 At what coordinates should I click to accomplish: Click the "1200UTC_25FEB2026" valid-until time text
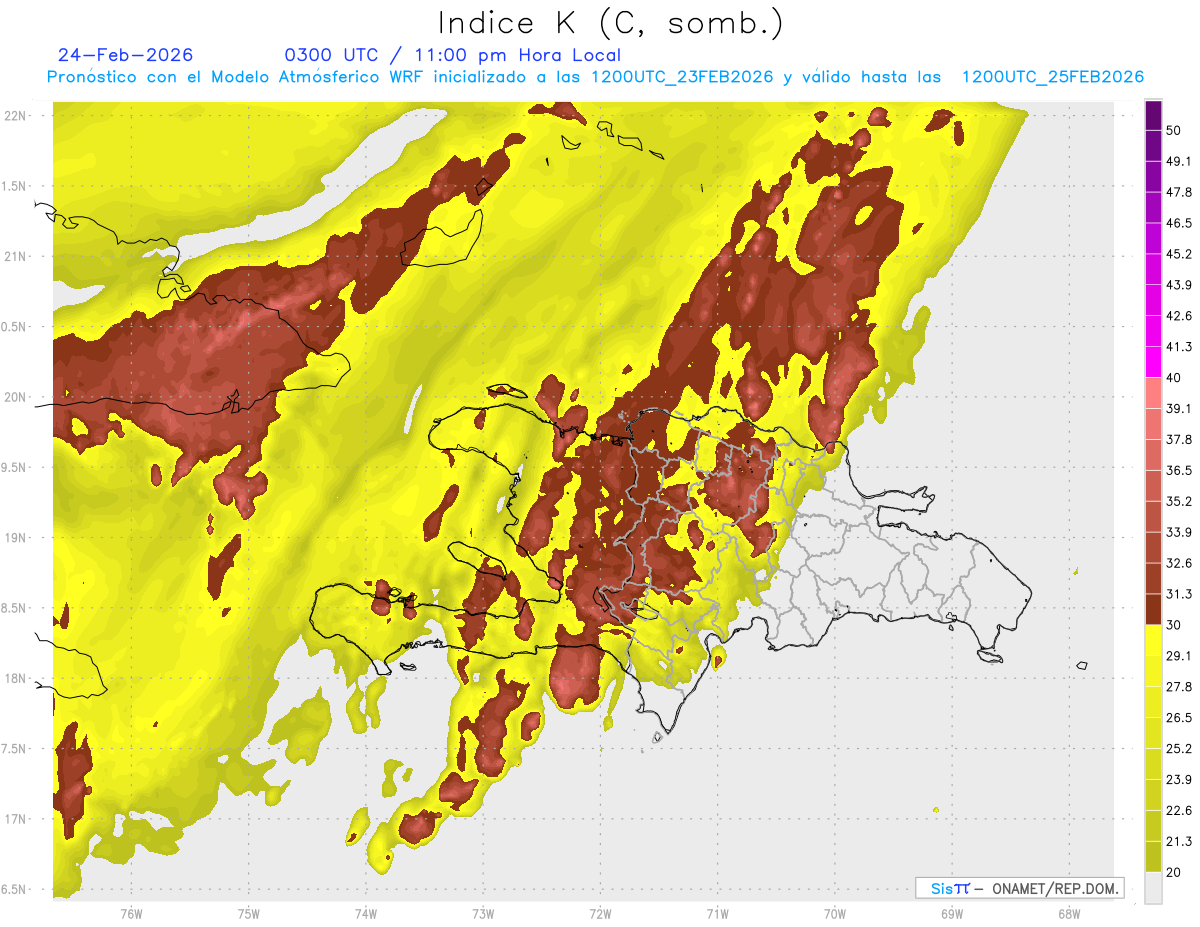pos(1052,78)
